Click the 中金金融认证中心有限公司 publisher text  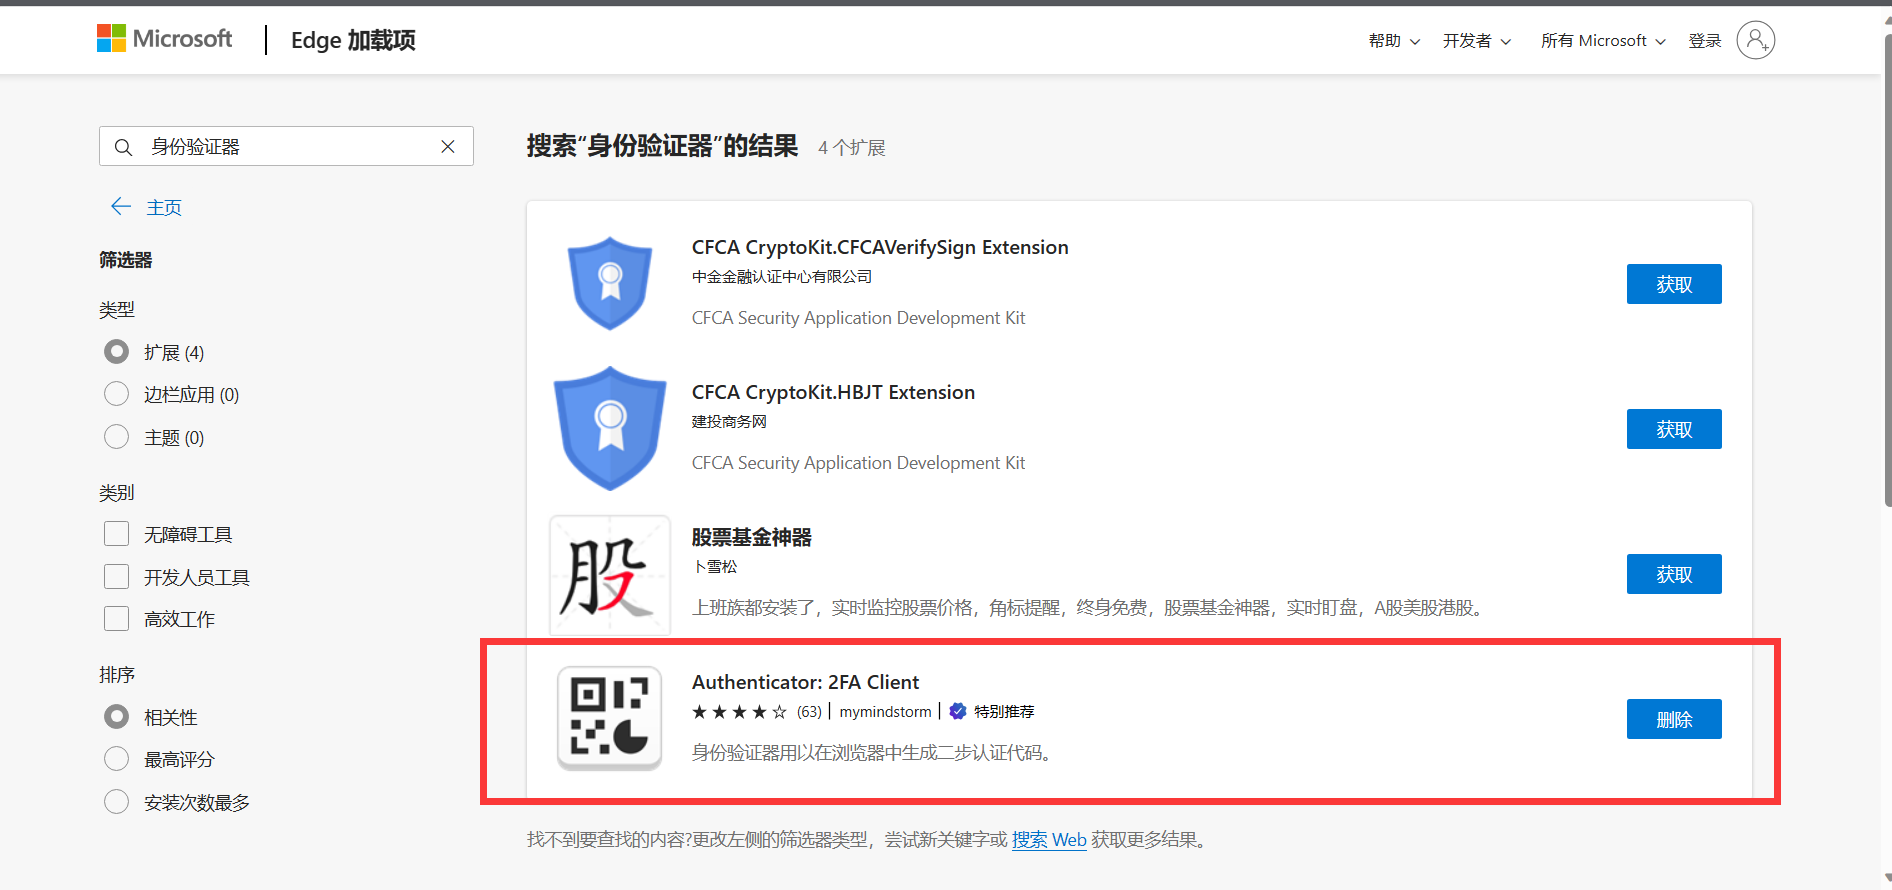click(x=782, y=277)
